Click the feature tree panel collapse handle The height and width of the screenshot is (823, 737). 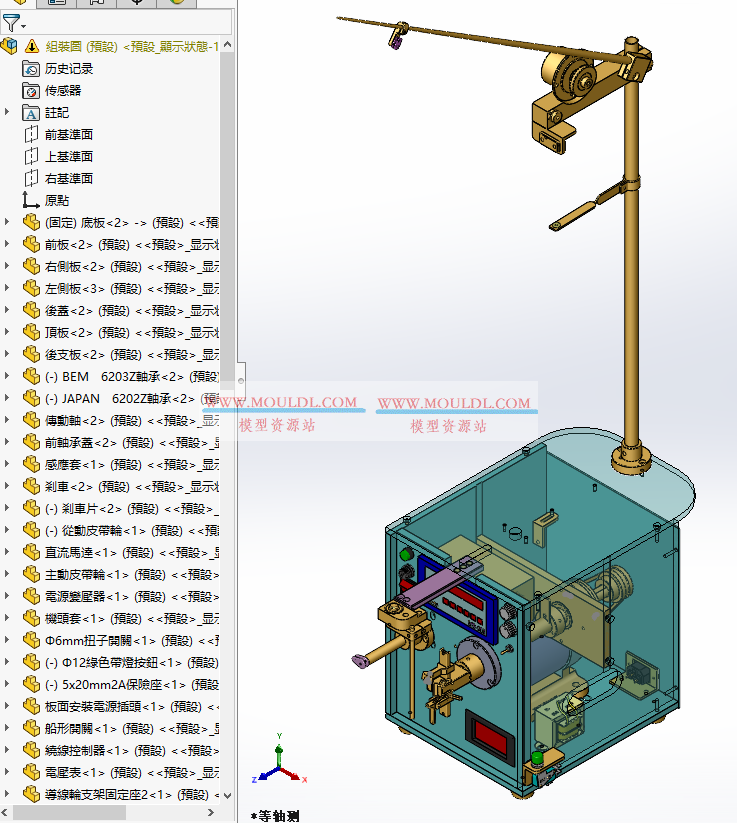241,381
